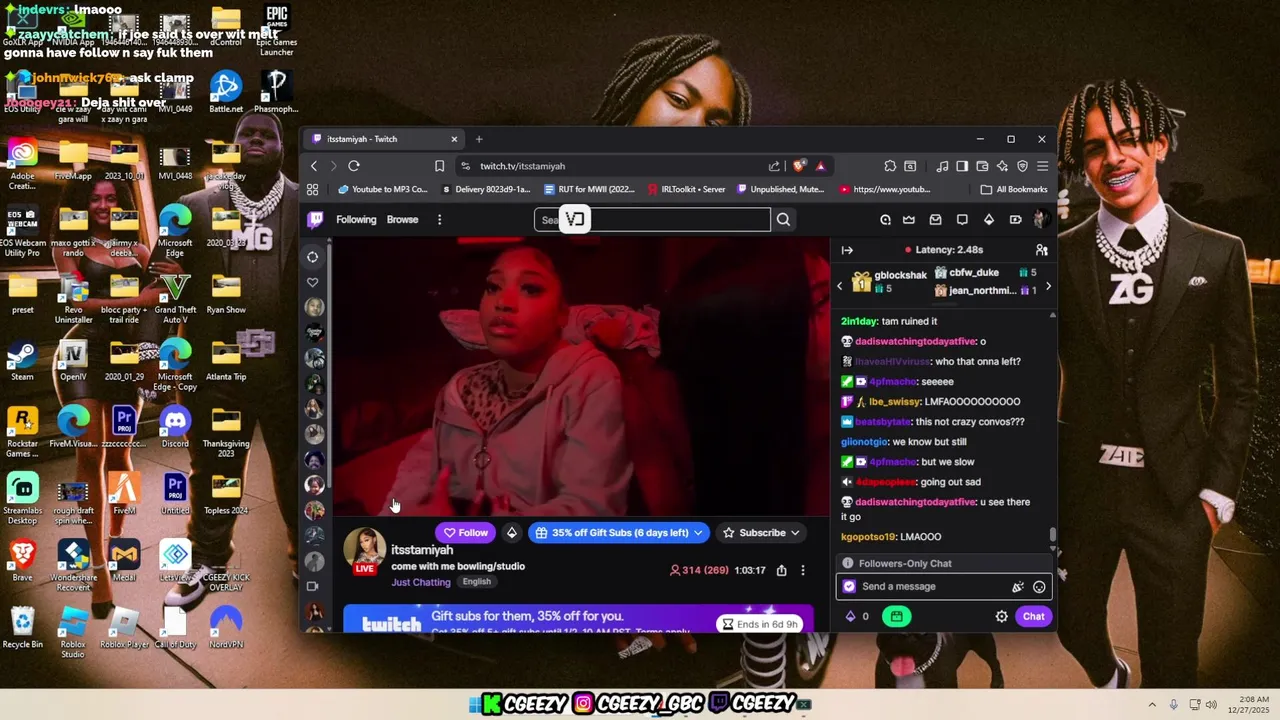Toggle favorites heart in left sidebar
Viewport: 1280px width, 720px height.
coord(313,282)
